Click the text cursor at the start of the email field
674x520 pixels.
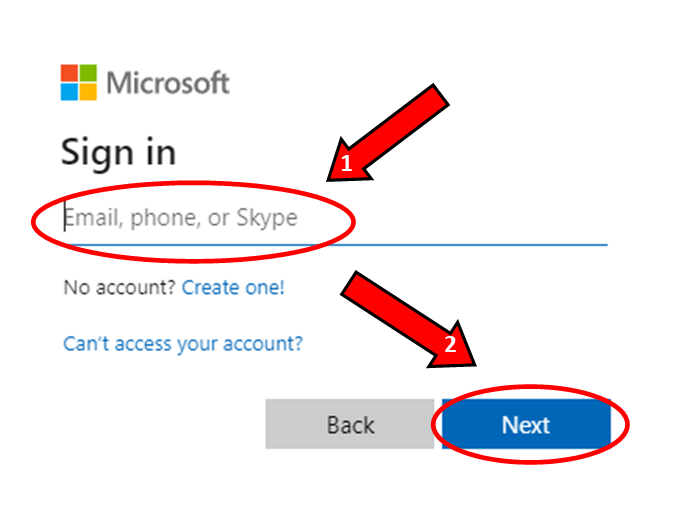click(x=65, y=217)
